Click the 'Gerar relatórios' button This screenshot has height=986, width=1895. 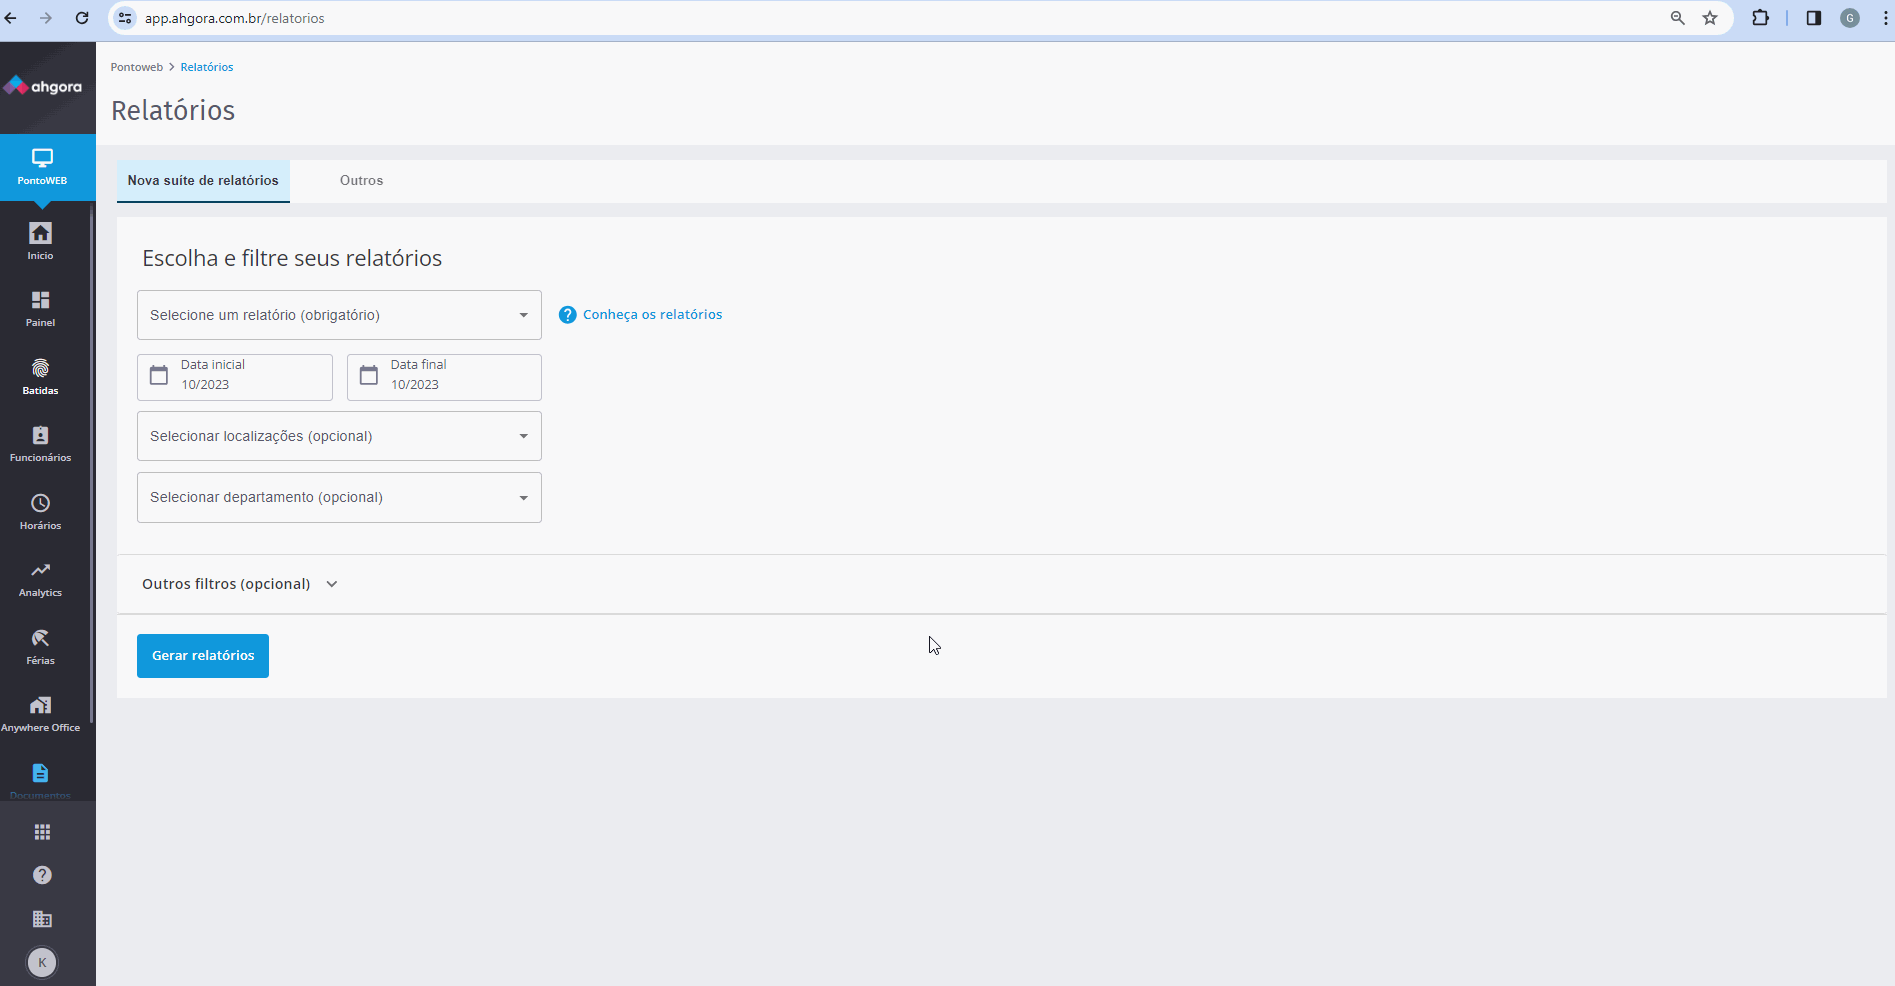pos(203,656)
